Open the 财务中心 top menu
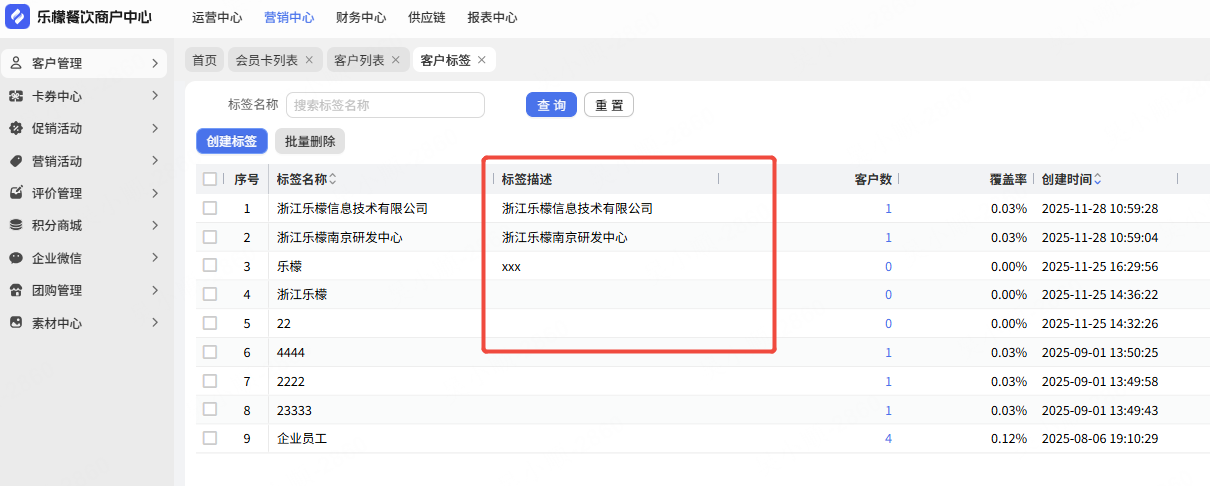The height and width of the screenshot is (486, 1210). [x=362, y=18]
